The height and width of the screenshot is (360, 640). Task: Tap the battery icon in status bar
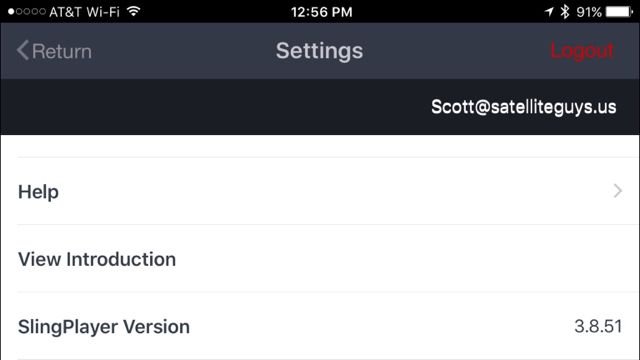pos(619,11)
